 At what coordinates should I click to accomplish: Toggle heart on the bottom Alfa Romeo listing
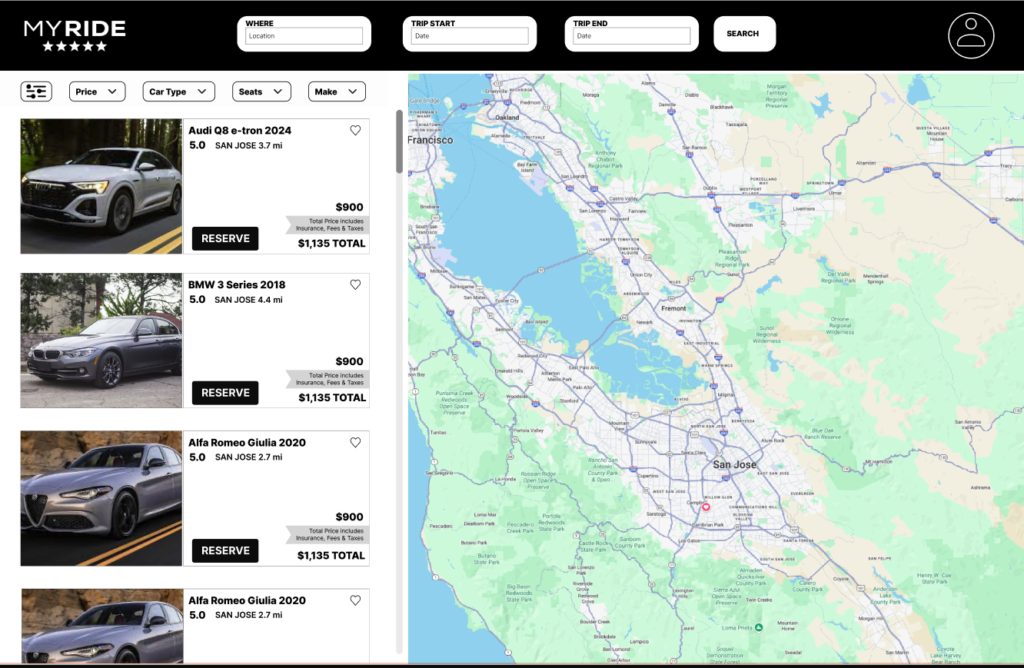pyautogui.click(x=355, y=600)
